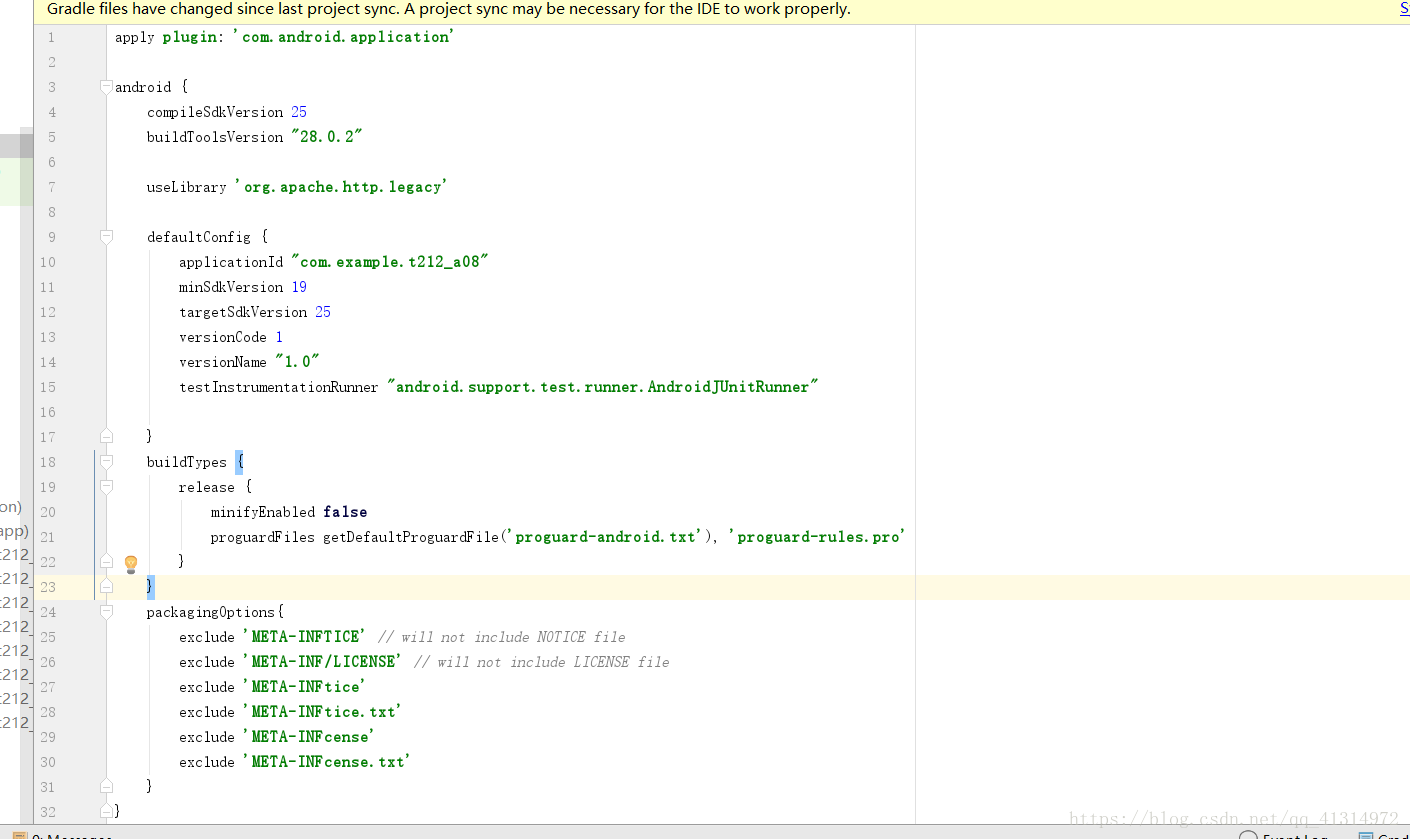
Task: Click the useLibrary keyword
Action: [x=187, y=187]
